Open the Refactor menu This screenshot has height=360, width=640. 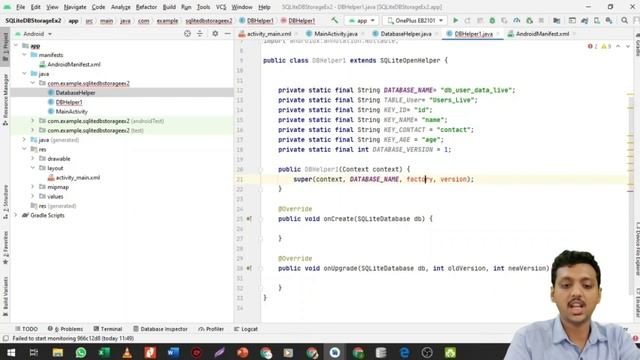146,7
